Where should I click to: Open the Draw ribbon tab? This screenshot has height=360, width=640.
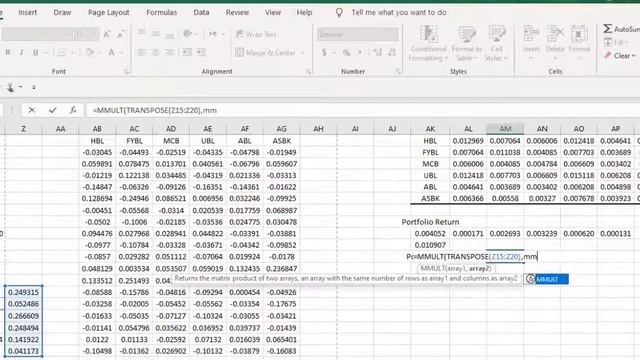pos(62,12)
